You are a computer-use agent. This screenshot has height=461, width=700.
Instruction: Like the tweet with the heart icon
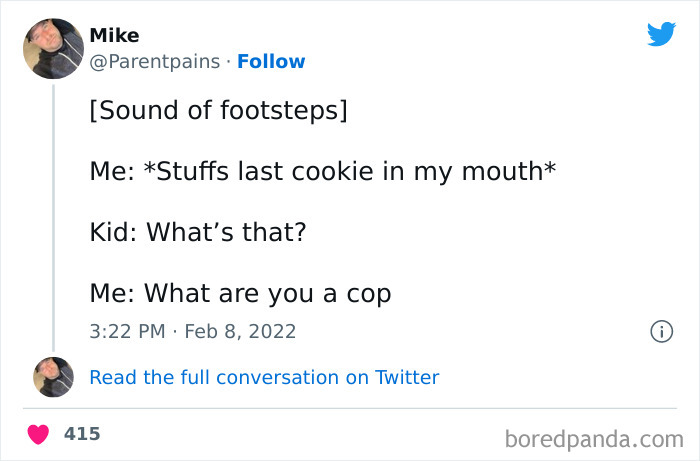[x=39, y=435]
